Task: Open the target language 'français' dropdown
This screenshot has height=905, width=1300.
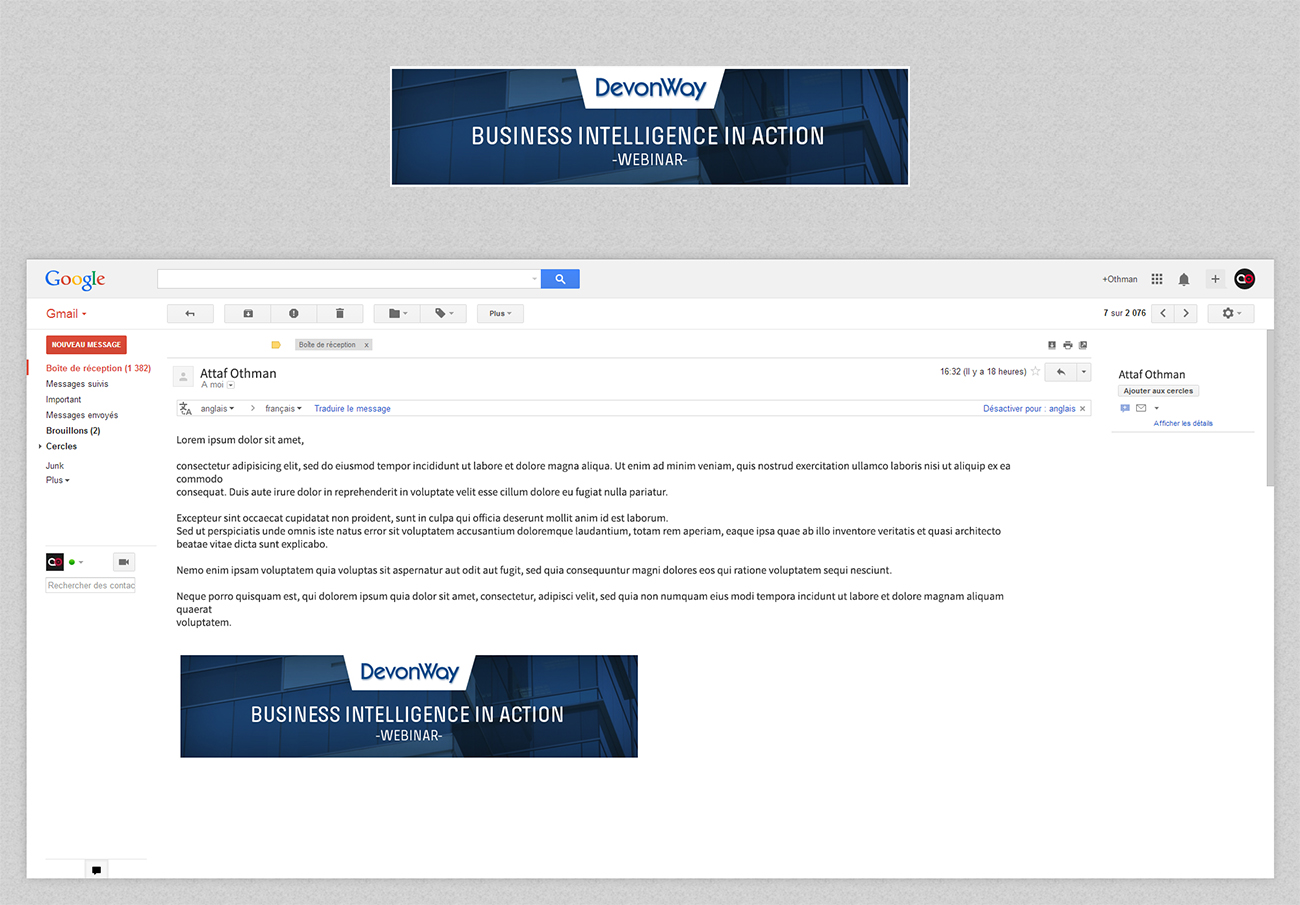Action: click(x=284, y=409)
